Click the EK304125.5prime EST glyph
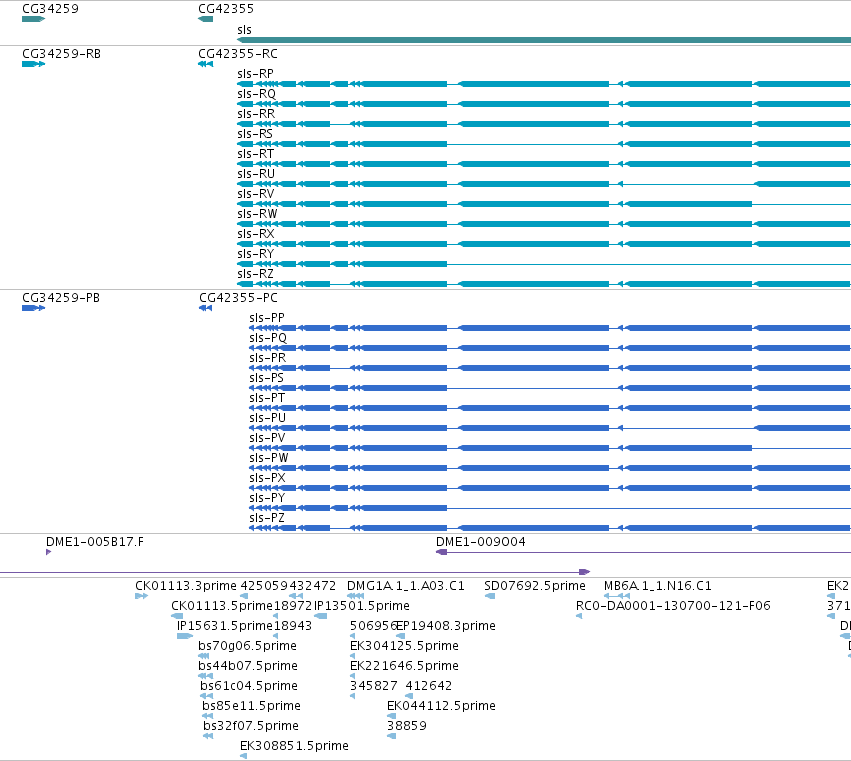Image resolution: width=851 pixels, height=761 pixels. pos(353,656)
